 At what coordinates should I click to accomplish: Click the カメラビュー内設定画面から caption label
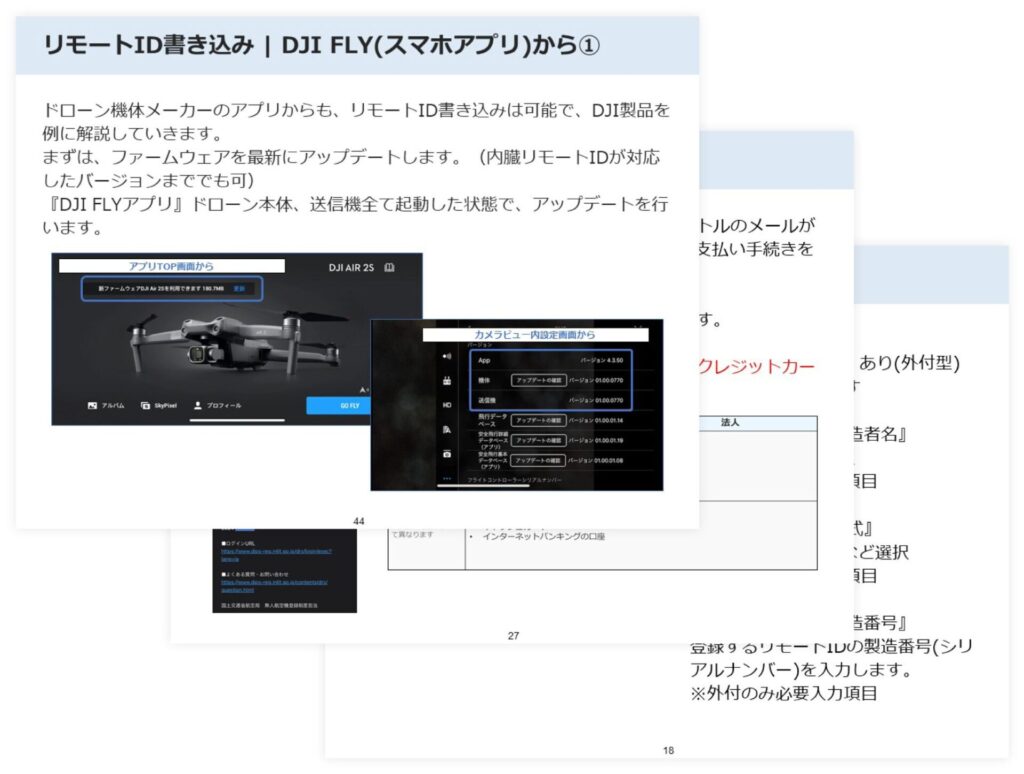click(x=535, y=334)
